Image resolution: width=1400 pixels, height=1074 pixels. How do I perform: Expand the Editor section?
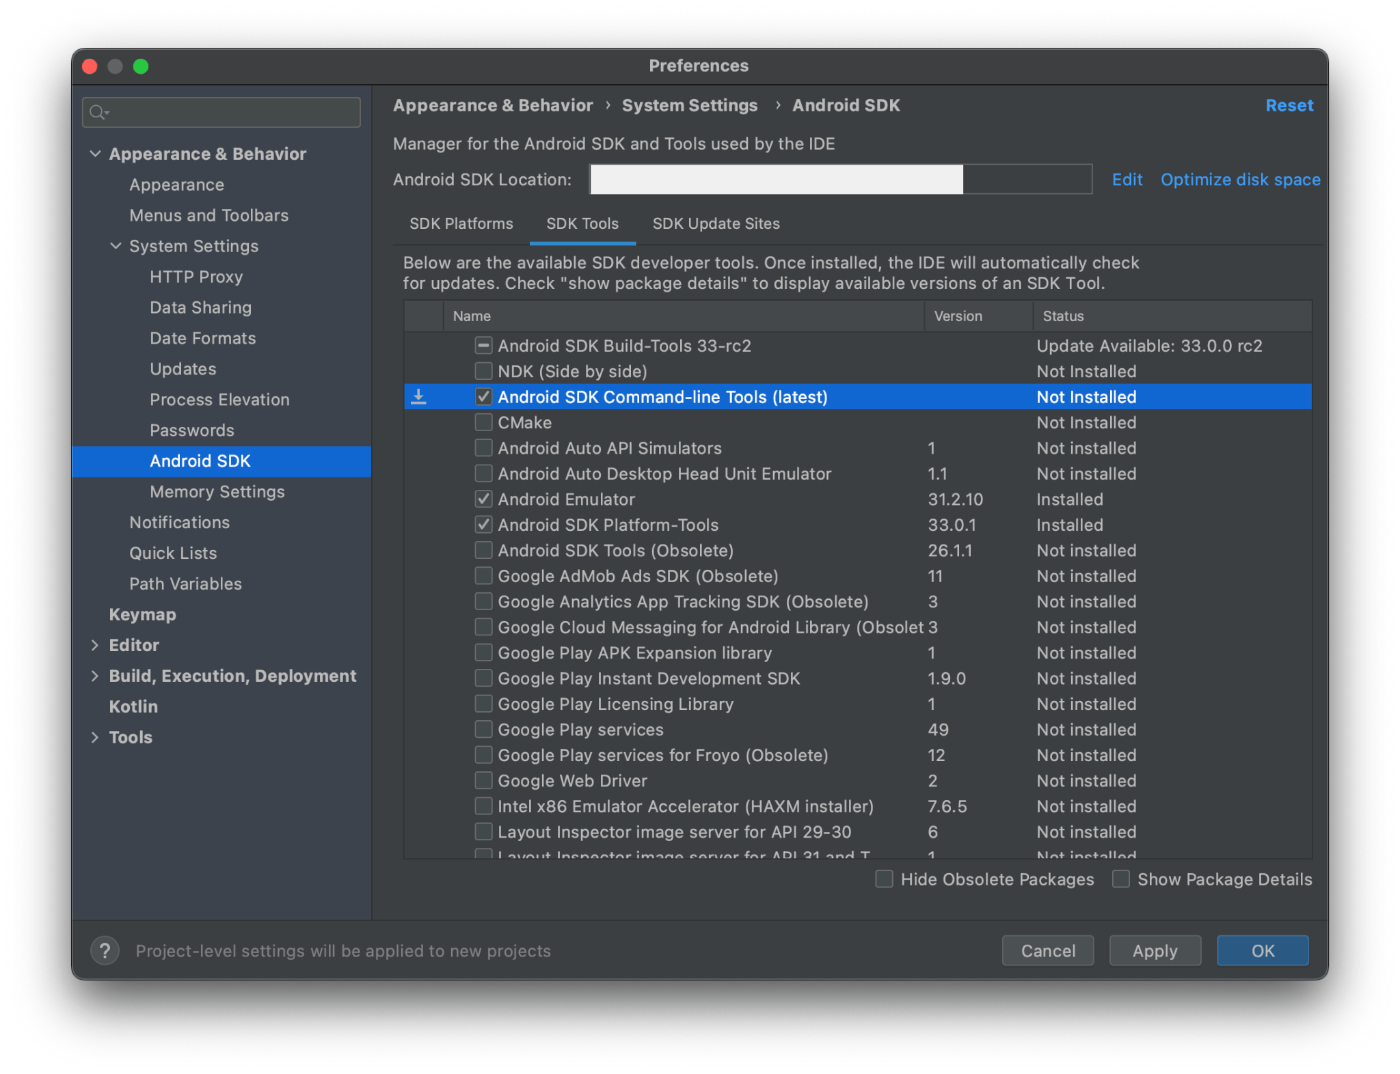[95, 645]
